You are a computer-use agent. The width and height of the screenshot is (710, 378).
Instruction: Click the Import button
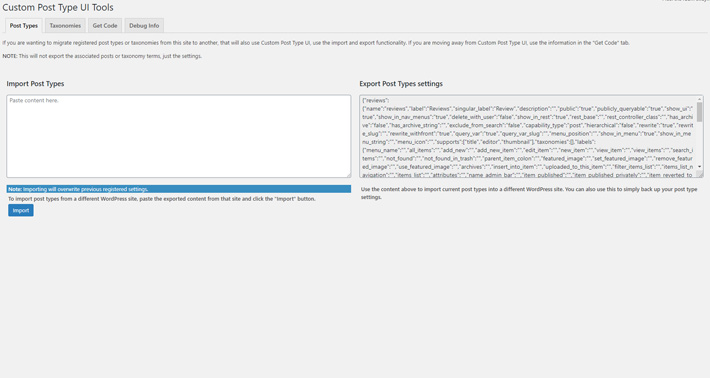coord(21,211)
